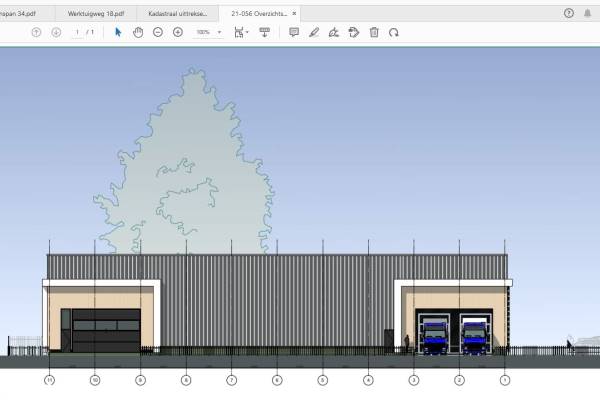Screen dimensions: 600x400
Task: Click grid axis marker 3
Action: (414, 380)
